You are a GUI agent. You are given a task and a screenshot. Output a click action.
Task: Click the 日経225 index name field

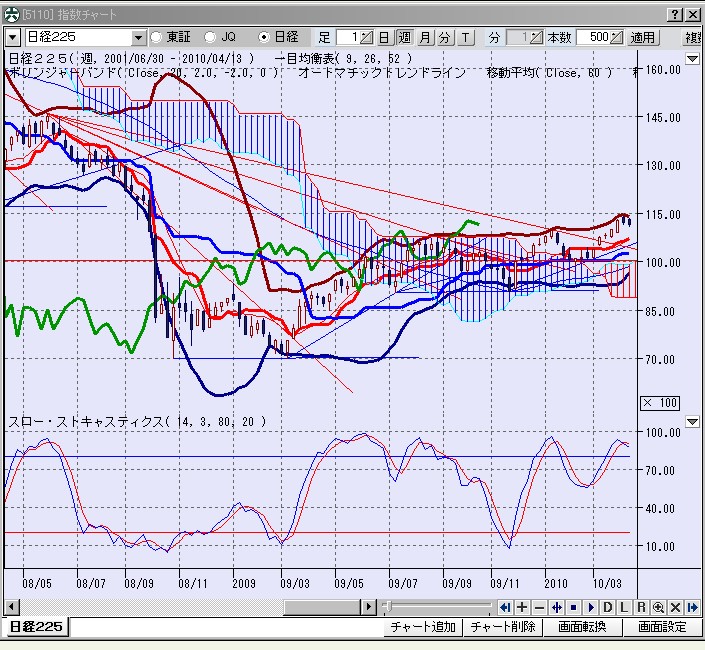point(79,37)
